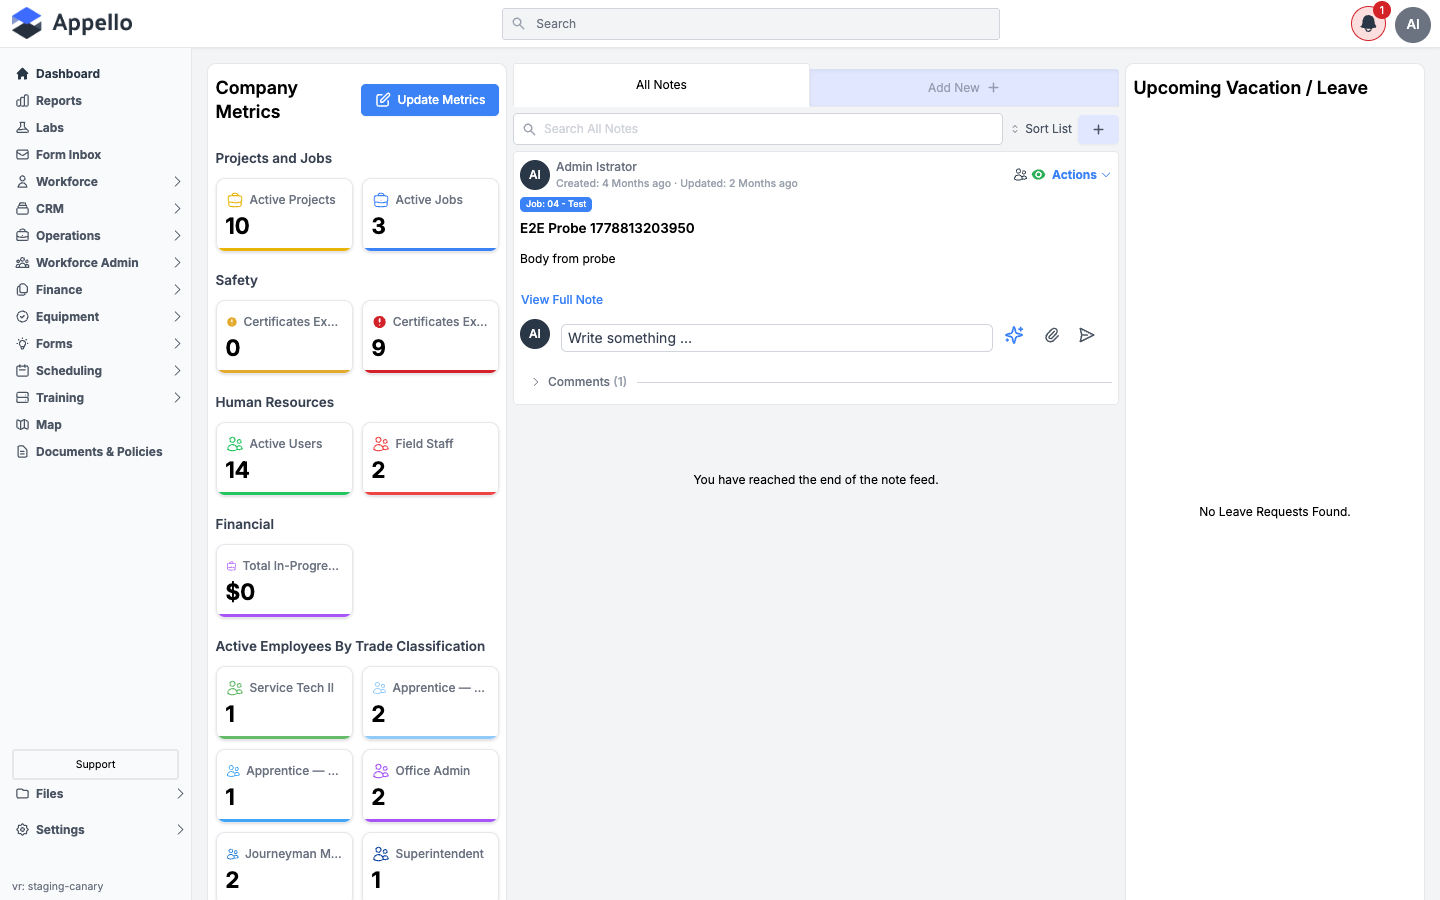Open the Add New tab

click(x=963, y=88)
